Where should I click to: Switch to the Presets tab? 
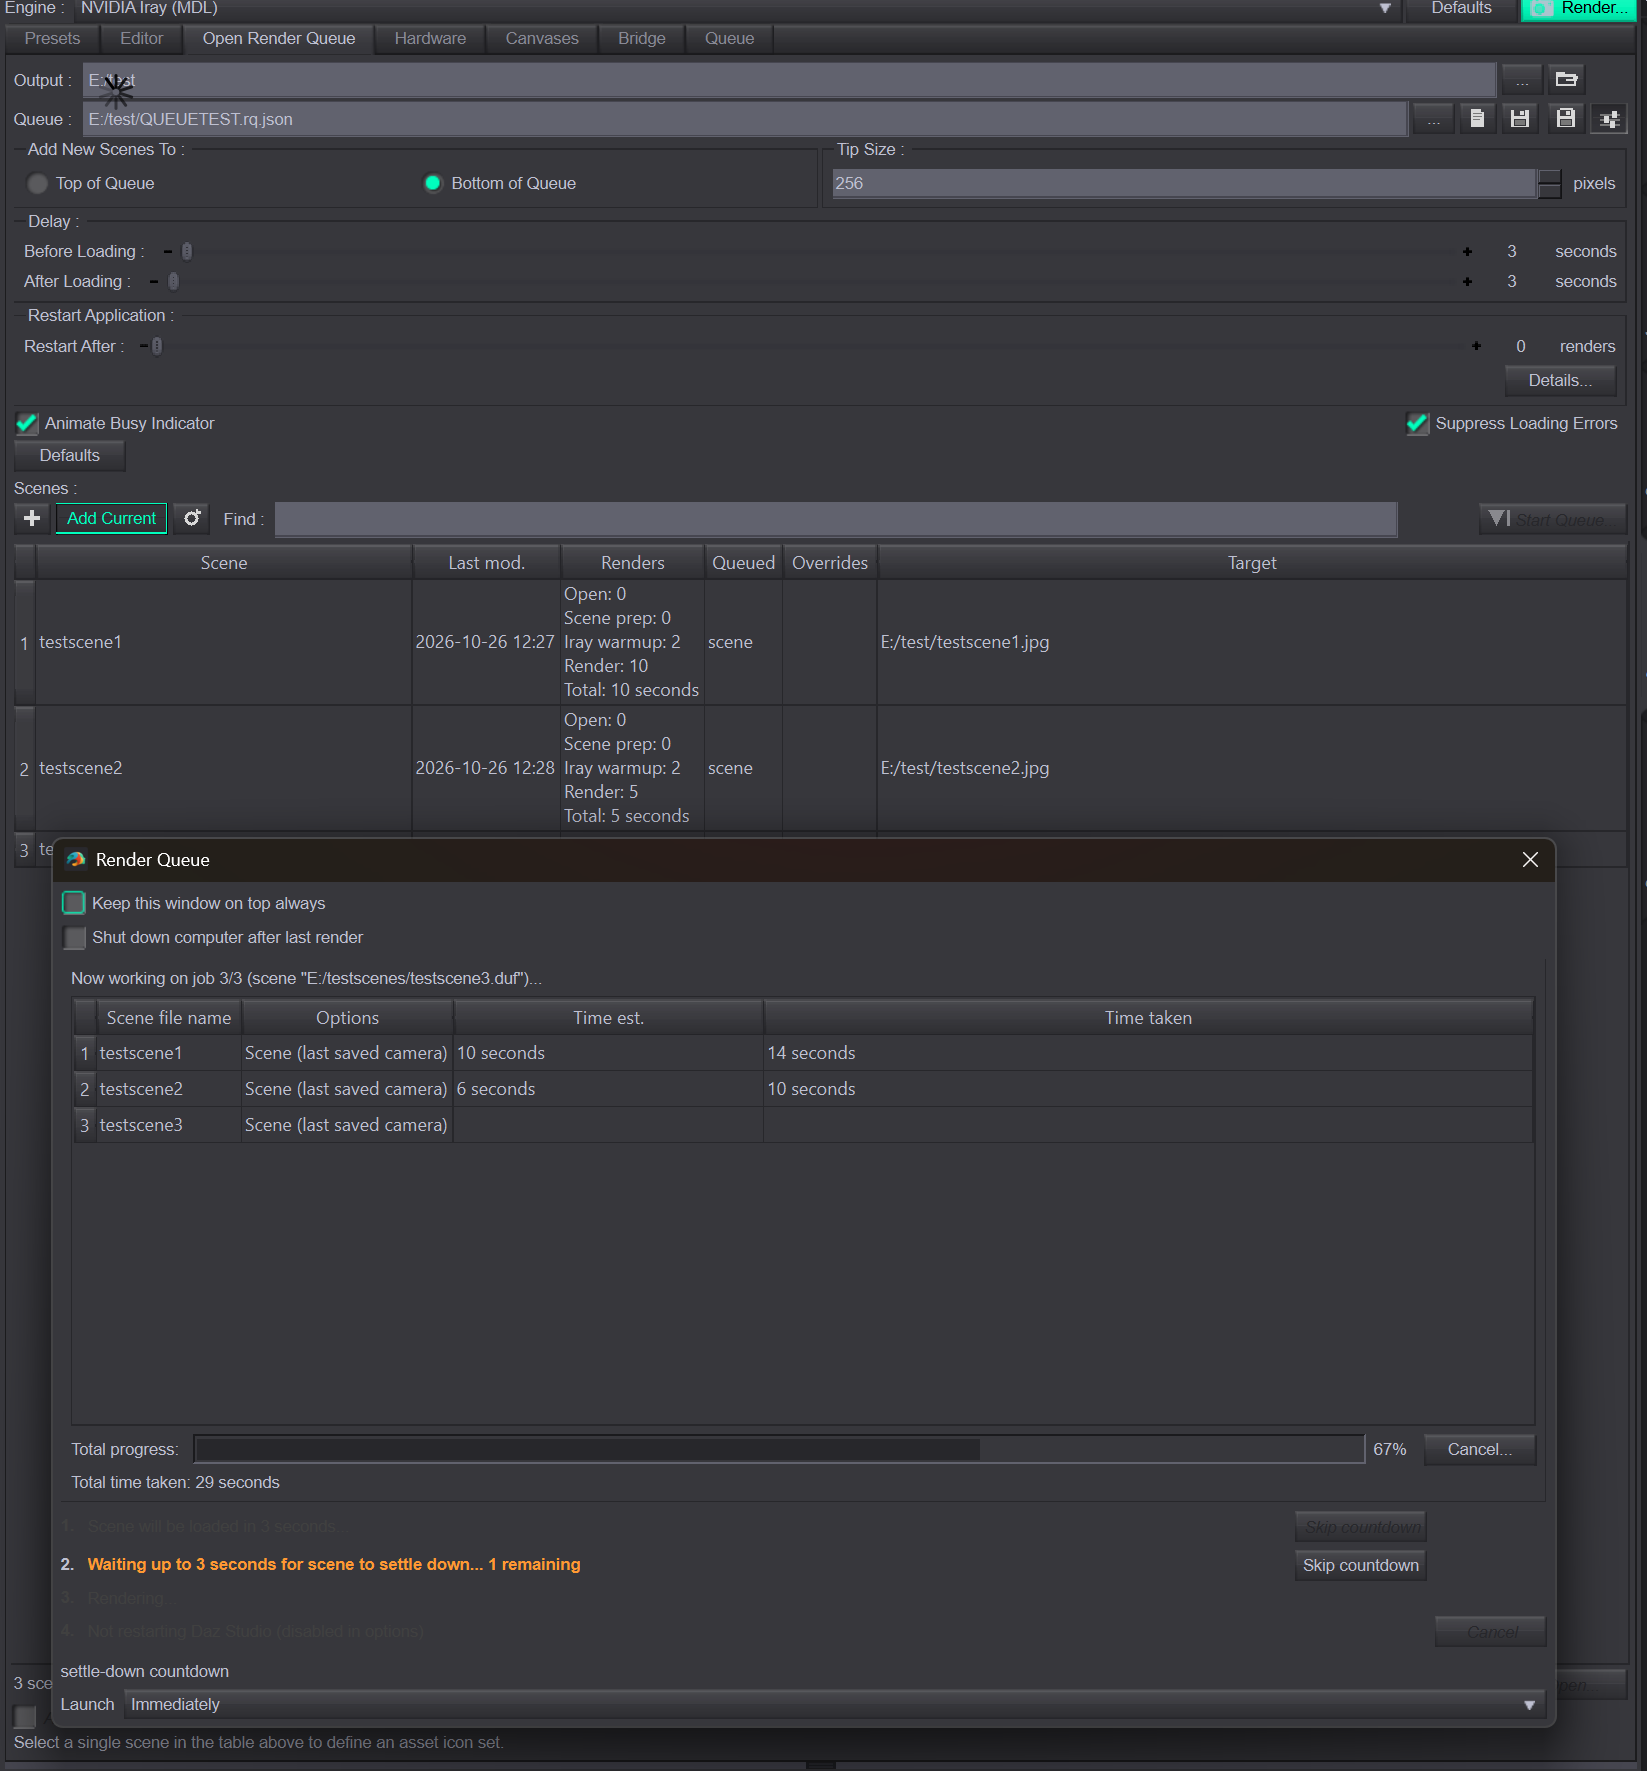tap(52, 39)
